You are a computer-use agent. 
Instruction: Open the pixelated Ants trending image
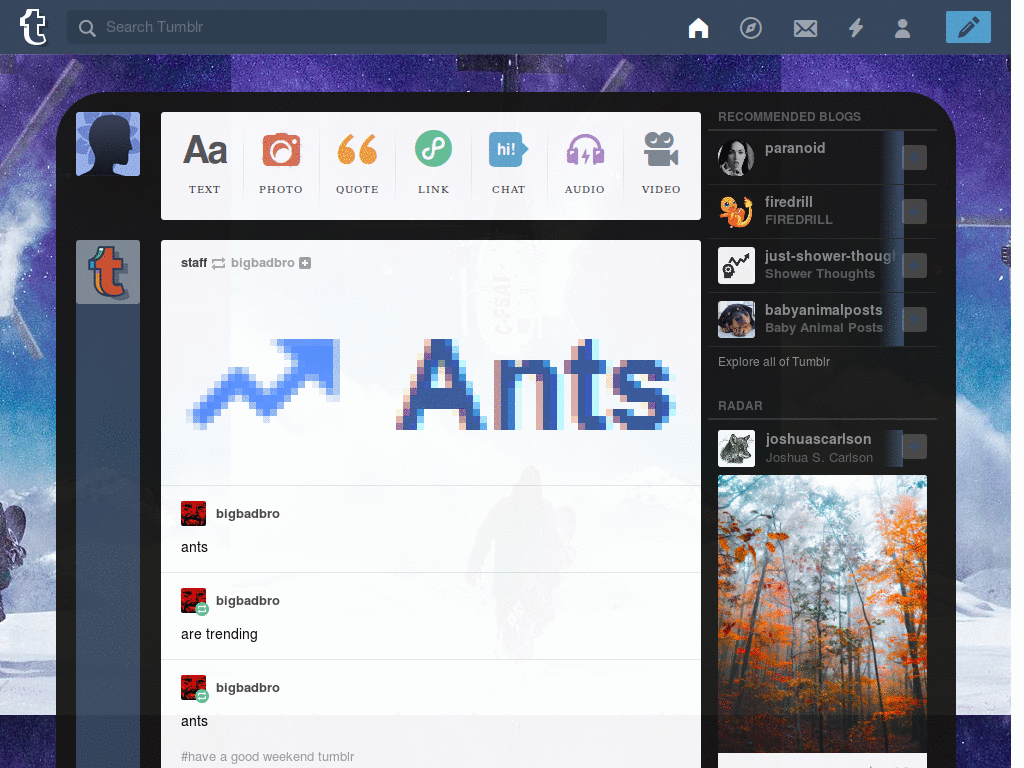click(x=431, y=383)
